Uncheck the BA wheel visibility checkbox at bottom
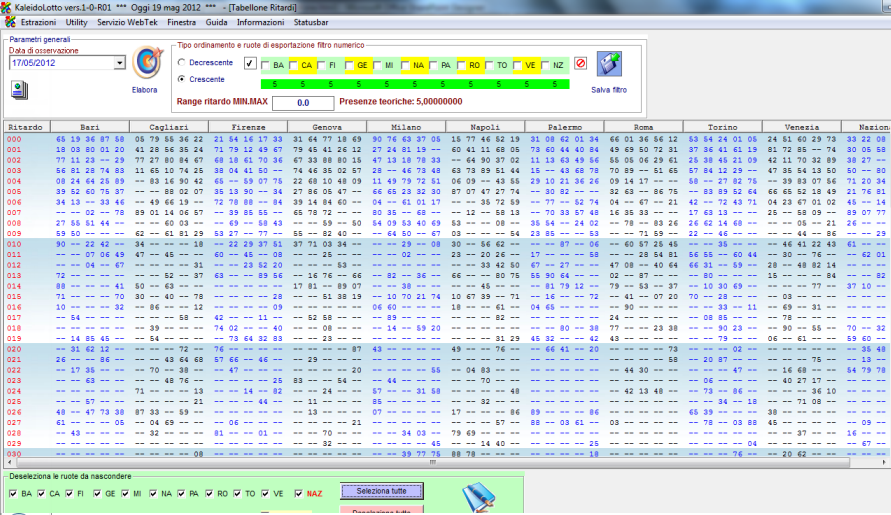The width and height of the screenshot is (891, 515). (x=13, y=493)
